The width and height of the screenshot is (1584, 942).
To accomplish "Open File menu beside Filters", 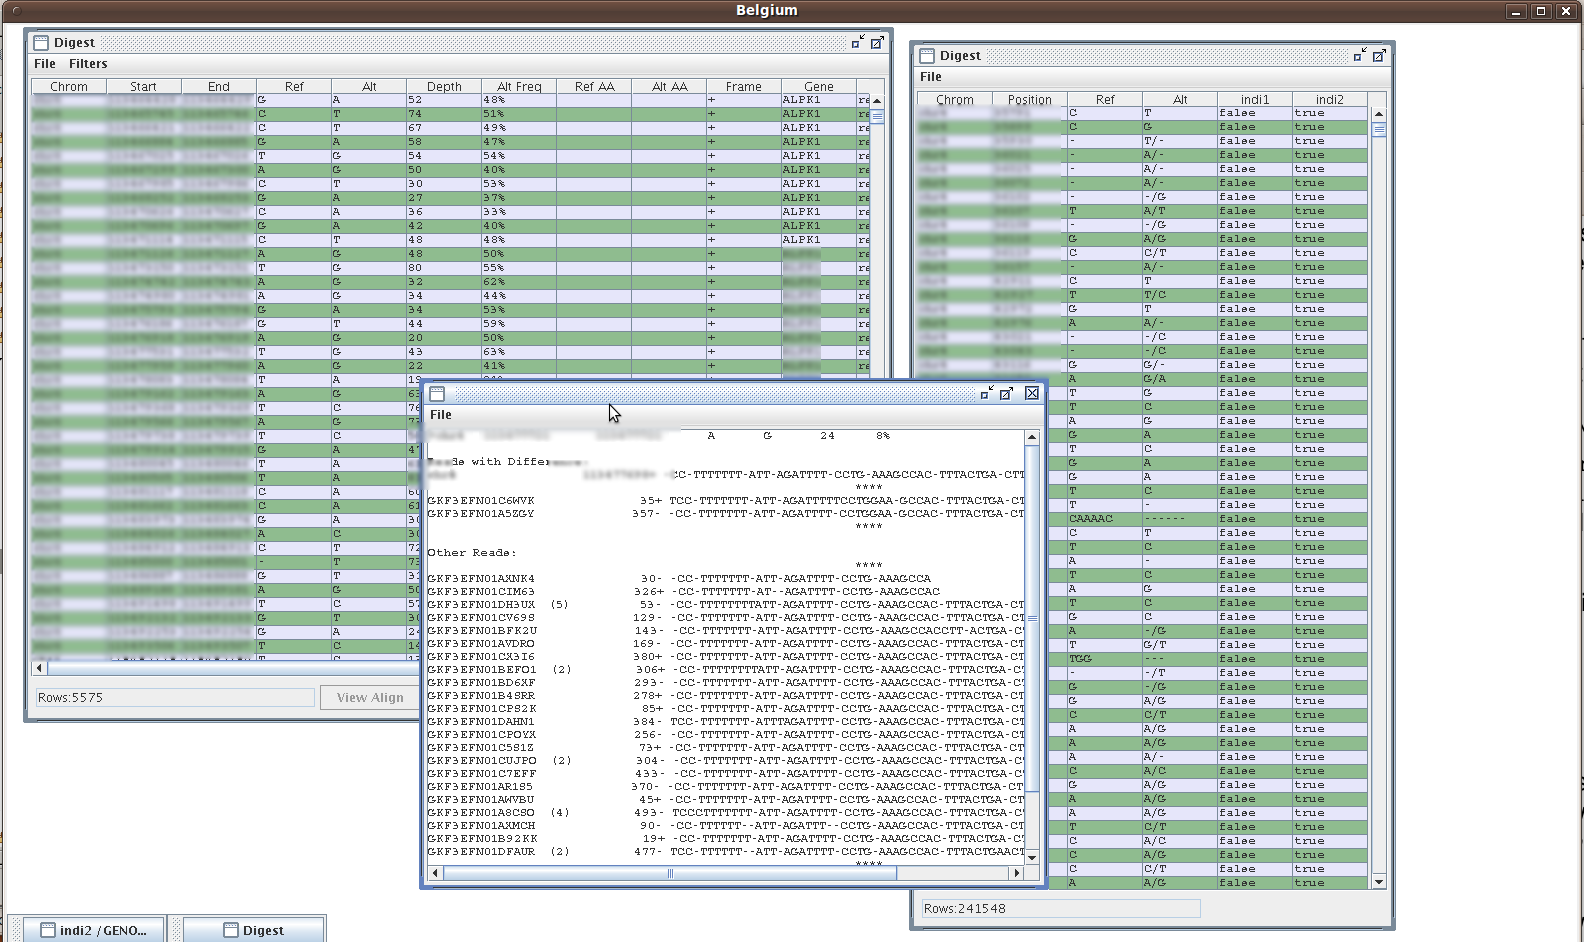I will click(45, 64).
